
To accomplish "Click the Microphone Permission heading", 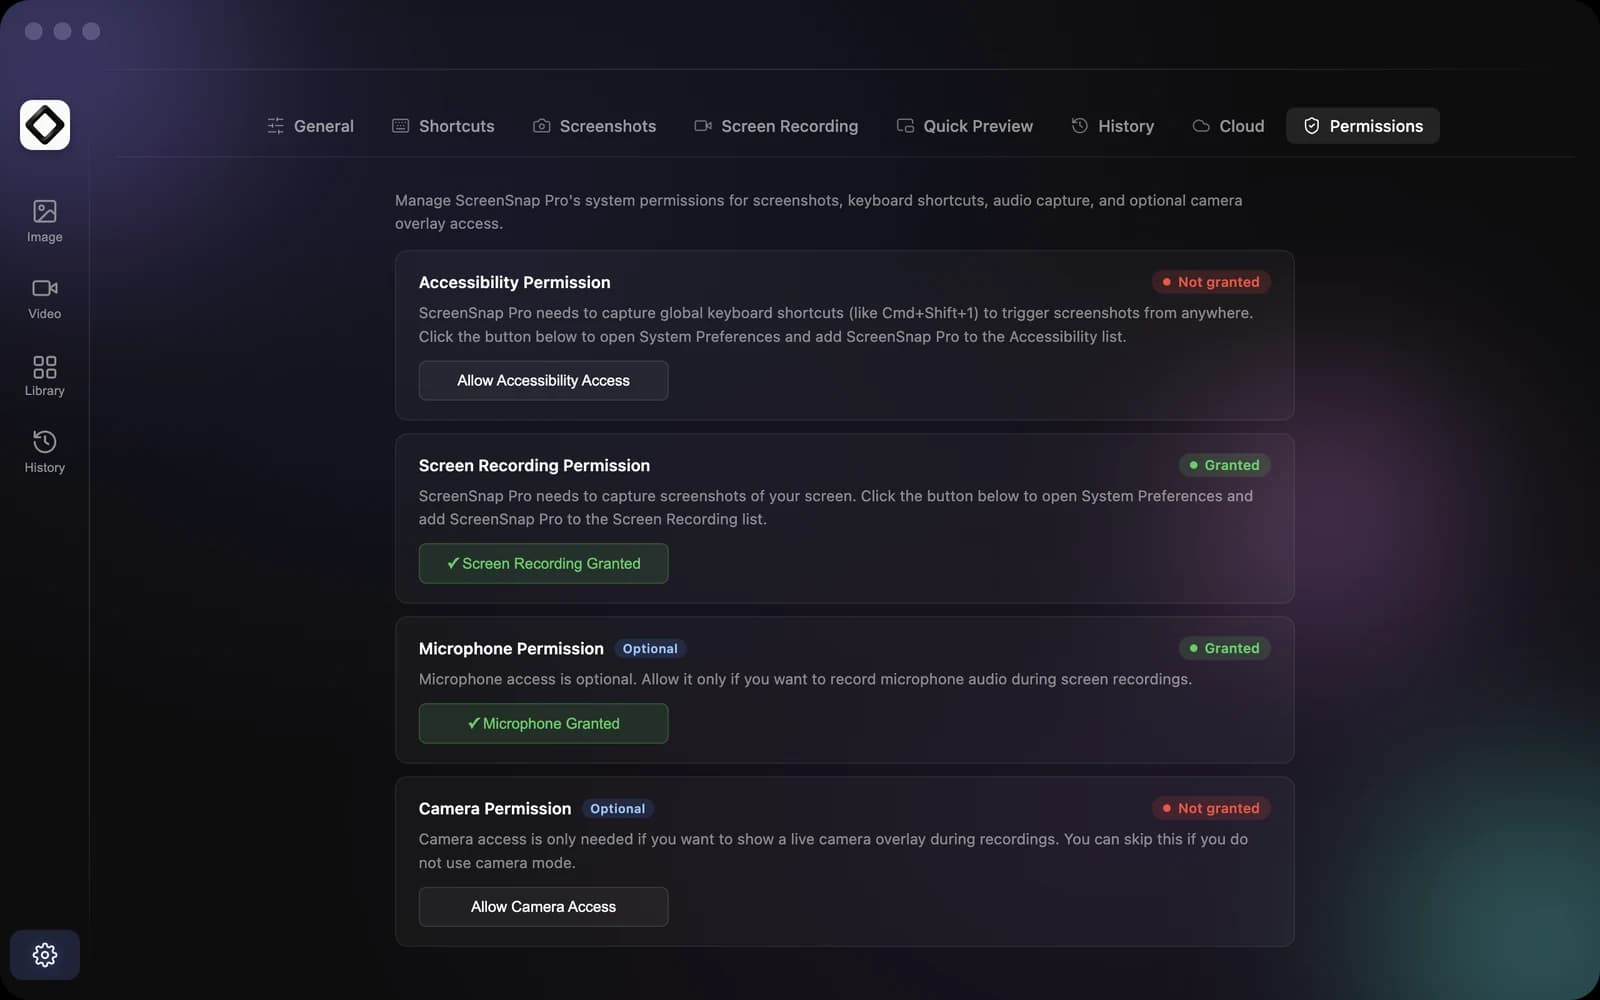I will (511, 649).
